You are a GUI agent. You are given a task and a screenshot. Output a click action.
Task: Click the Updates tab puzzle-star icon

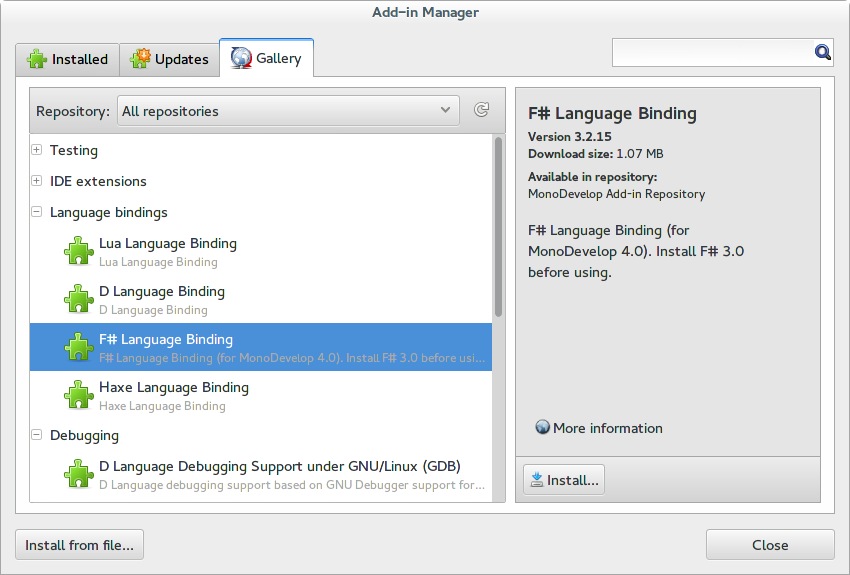pos(140,58)
